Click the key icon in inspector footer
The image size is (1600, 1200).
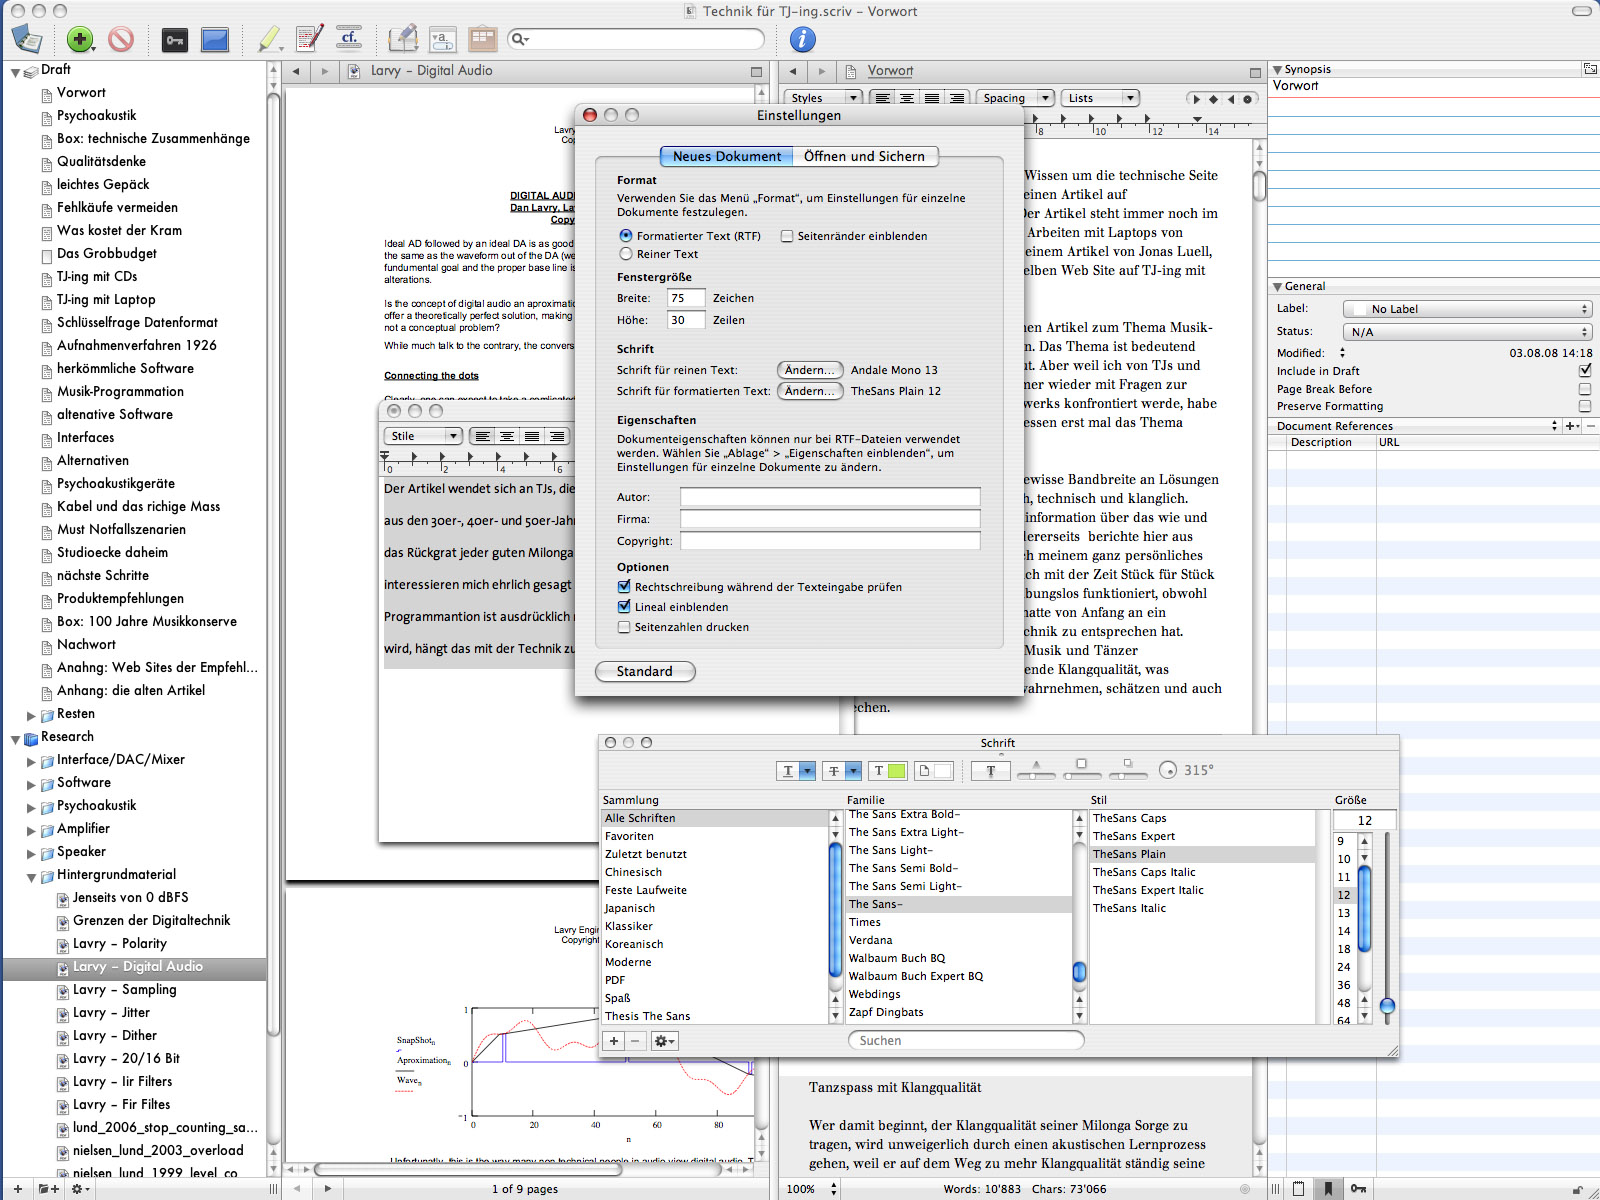pyautogui.click(x=1358, y=1189)
